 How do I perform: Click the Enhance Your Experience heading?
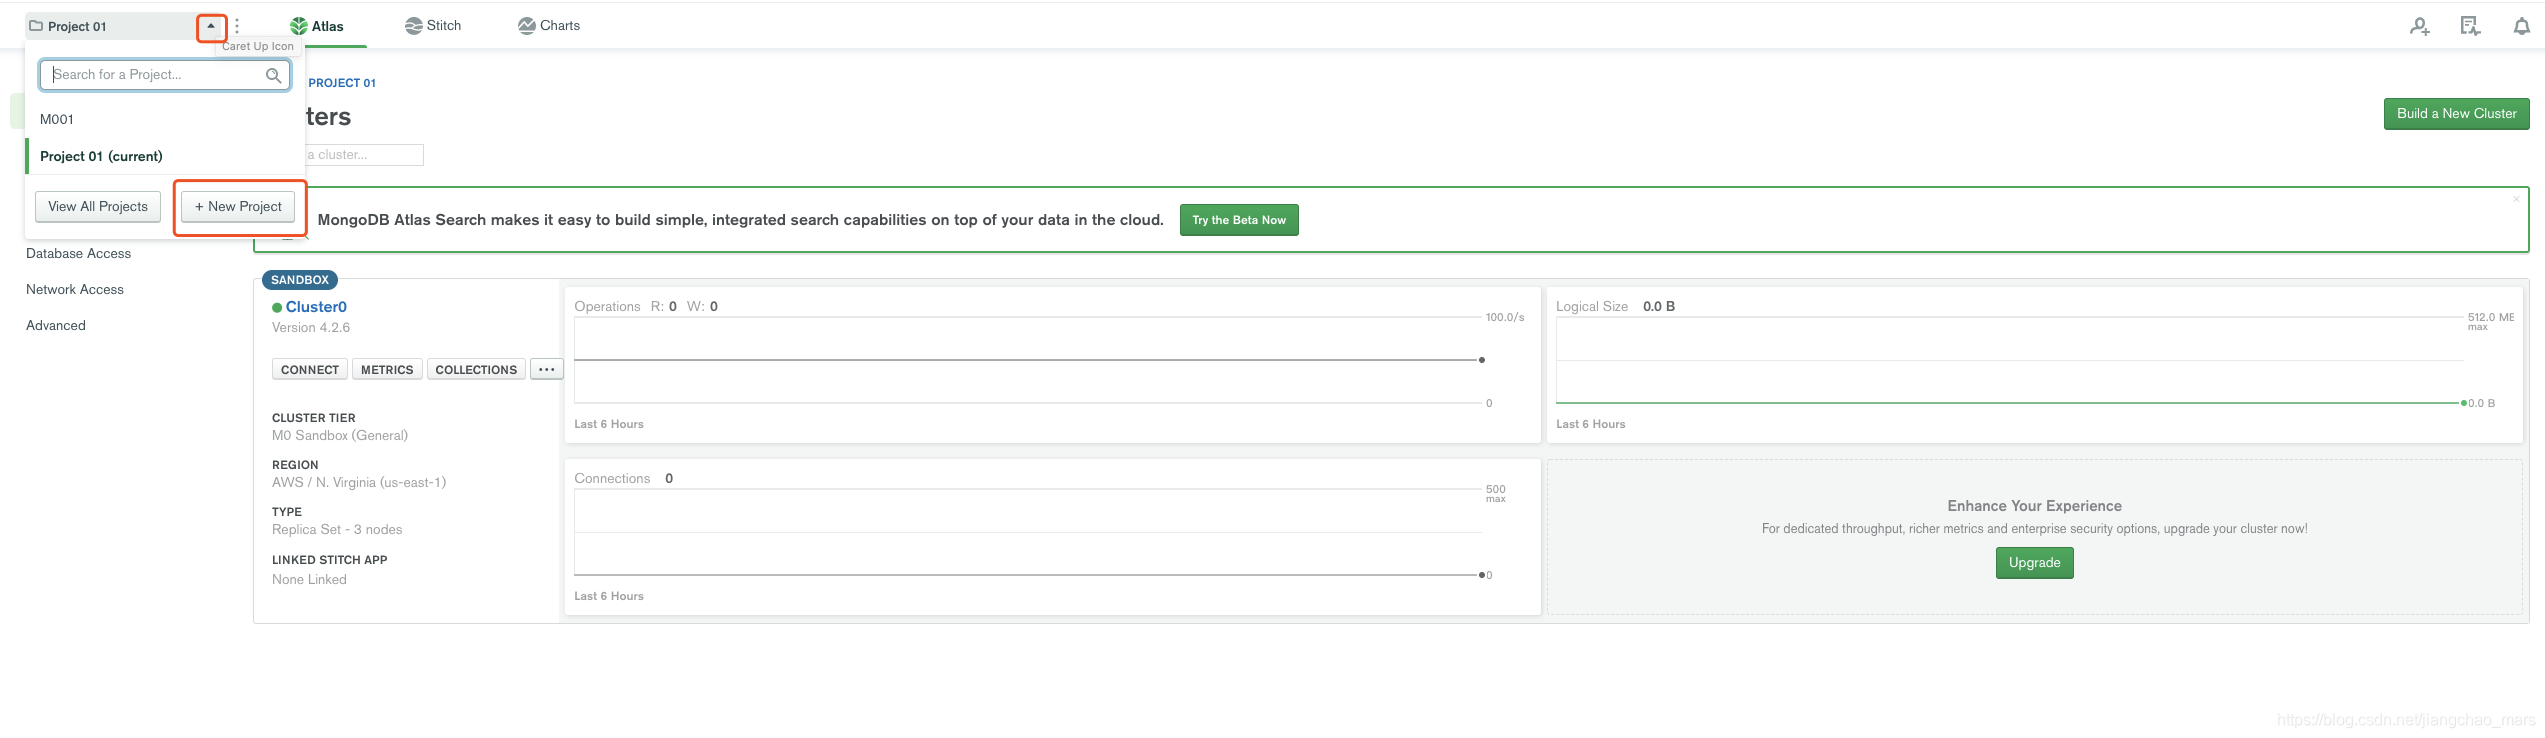pos(2034,506)
